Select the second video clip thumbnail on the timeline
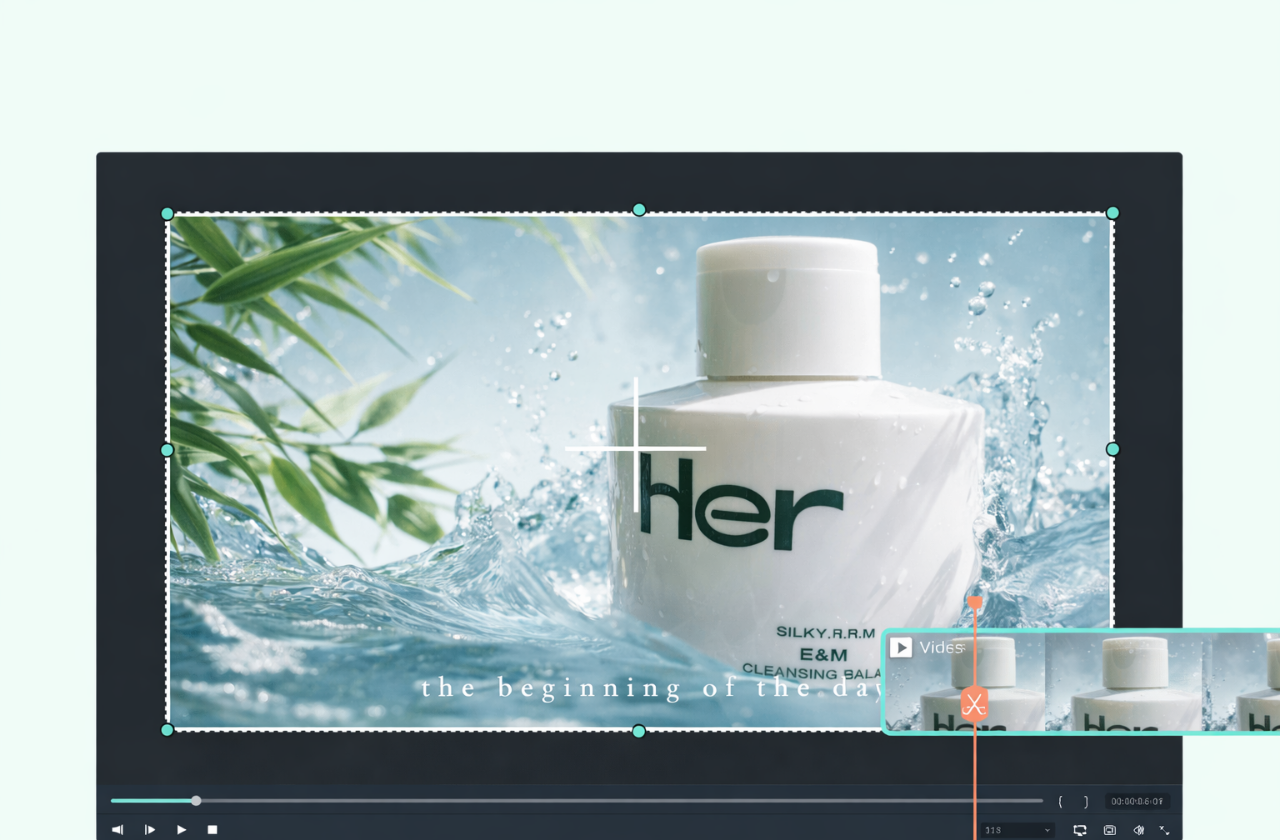 [1123, 683]
